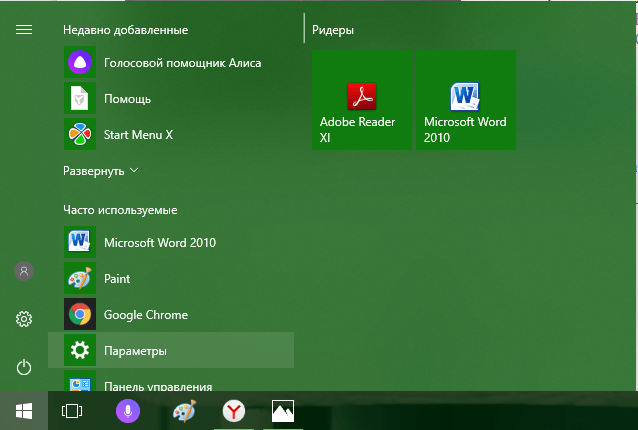Open the settings gear in left sidebar
The image size is (638, 430).
[x=24, y=319]
